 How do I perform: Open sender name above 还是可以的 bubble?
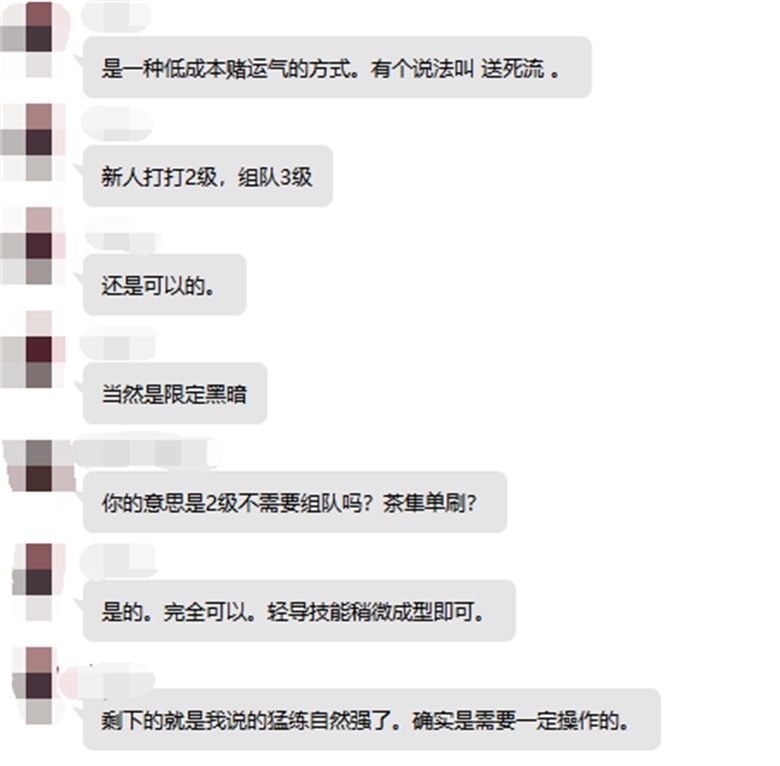point(122,241)
